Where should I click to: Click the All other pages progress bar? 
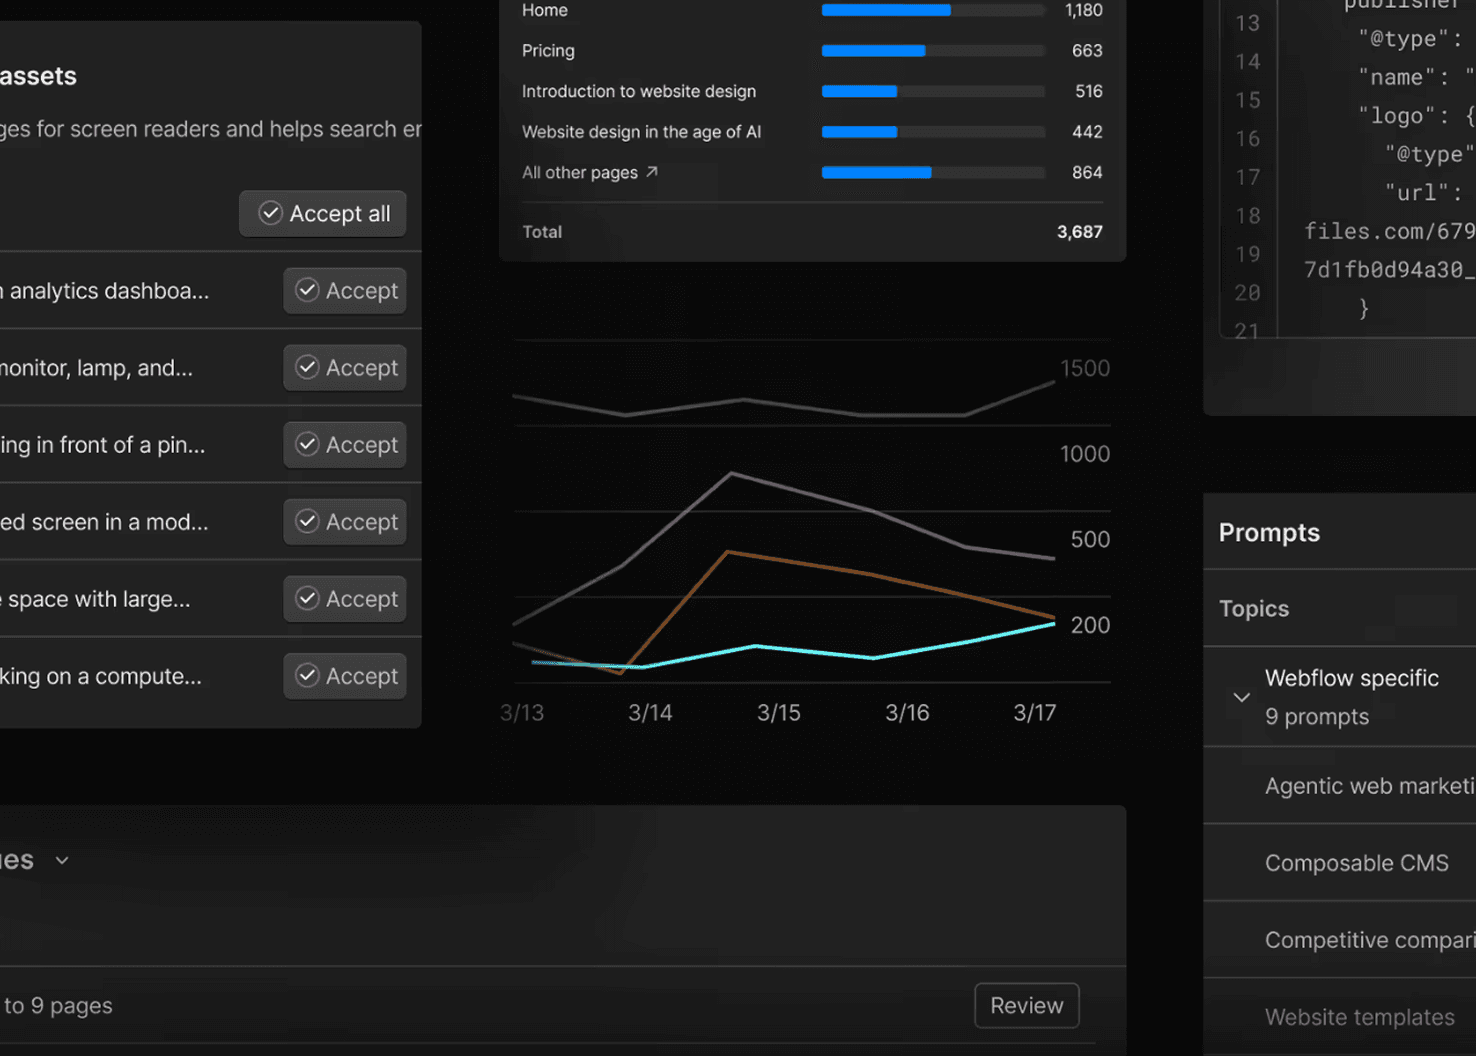(933, 172)
